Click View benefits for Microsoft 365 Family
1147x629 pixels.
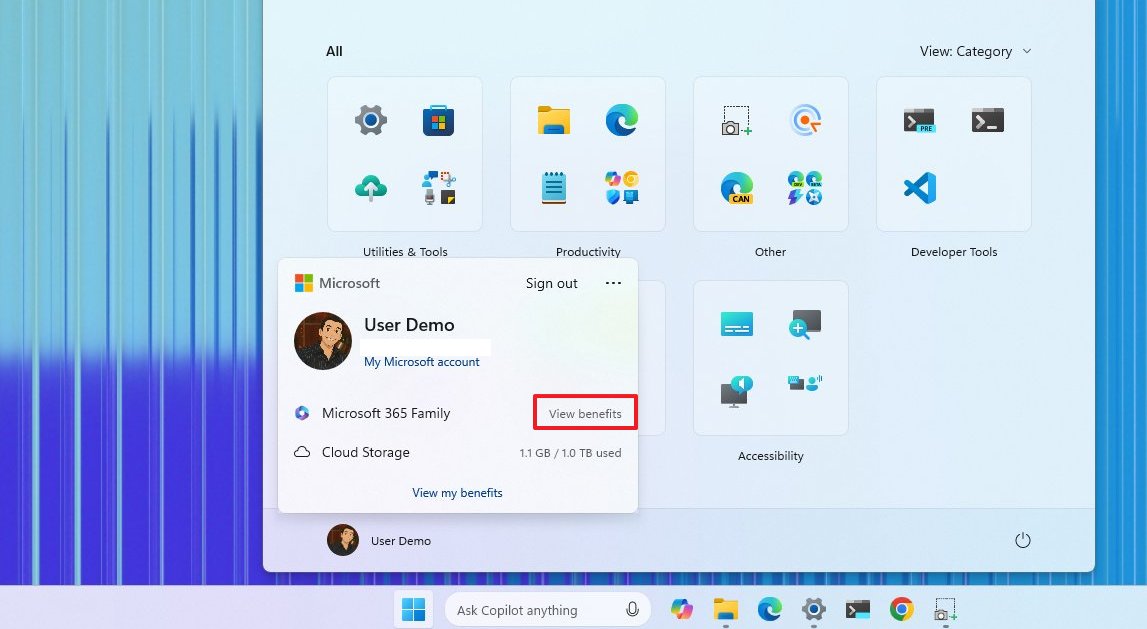click(585, 412)
